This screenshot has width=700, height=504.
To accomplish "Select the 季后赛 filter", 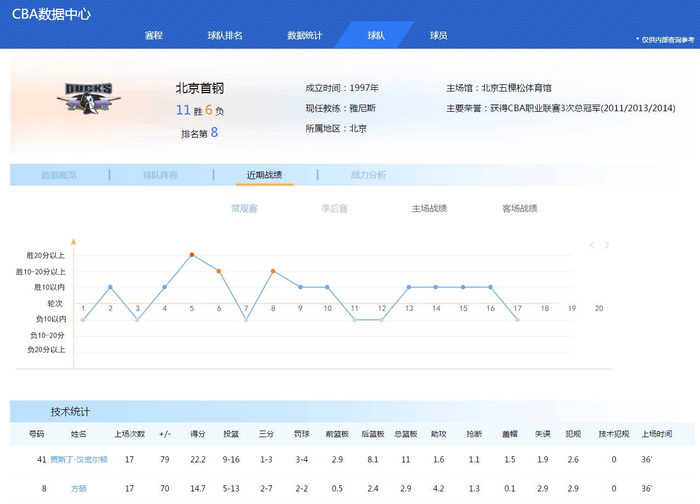I will click(x=334, y=209).
